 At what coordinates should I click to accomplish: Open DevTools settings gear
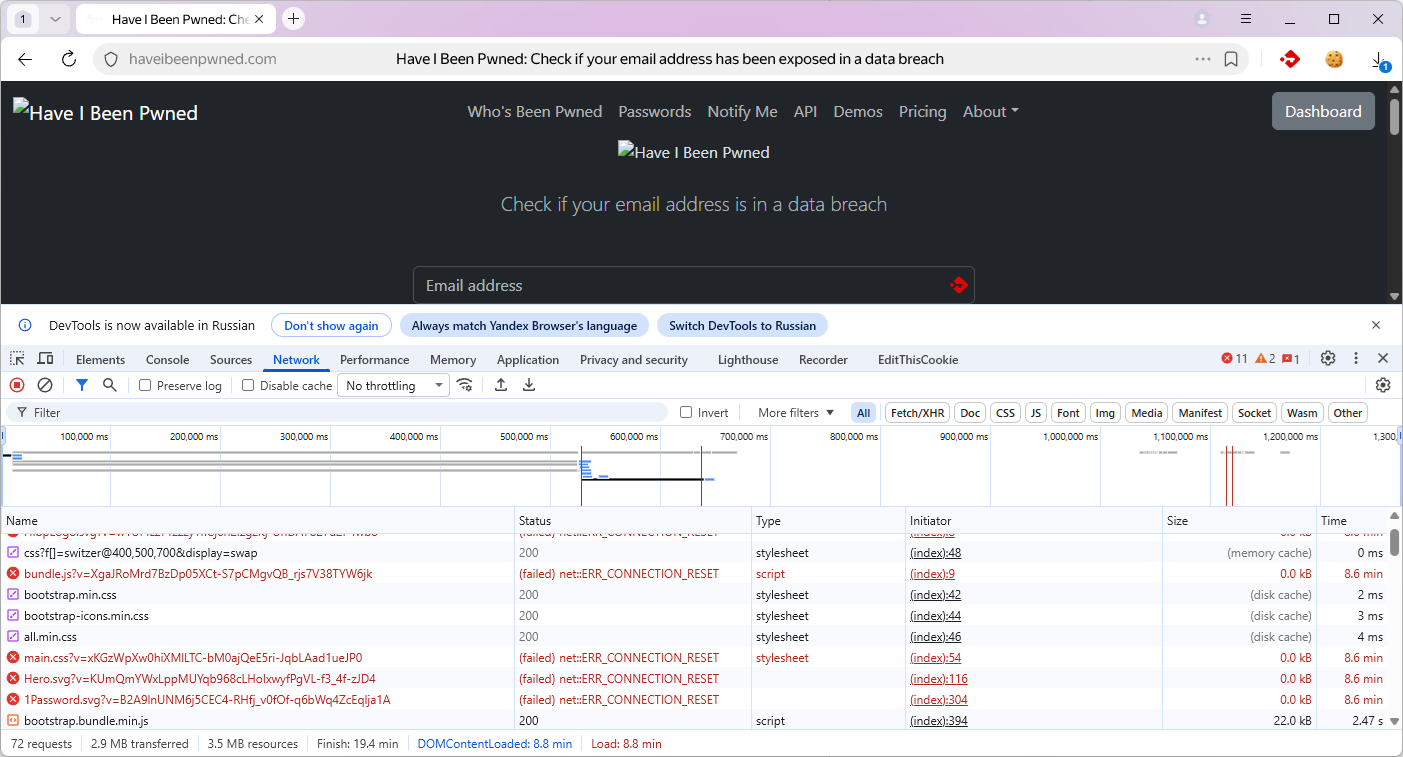pyautogui.click(x=1328, y=358)
